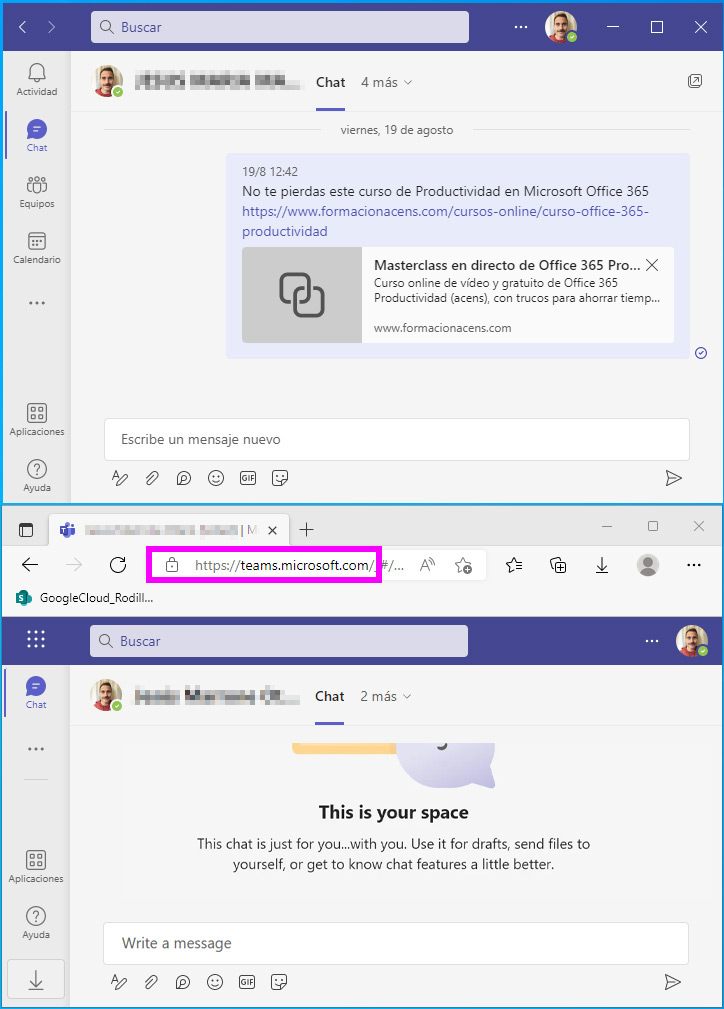Open Calendario in the Teams sidebar
Viewport: 724px width, 1009px height.
37,248
